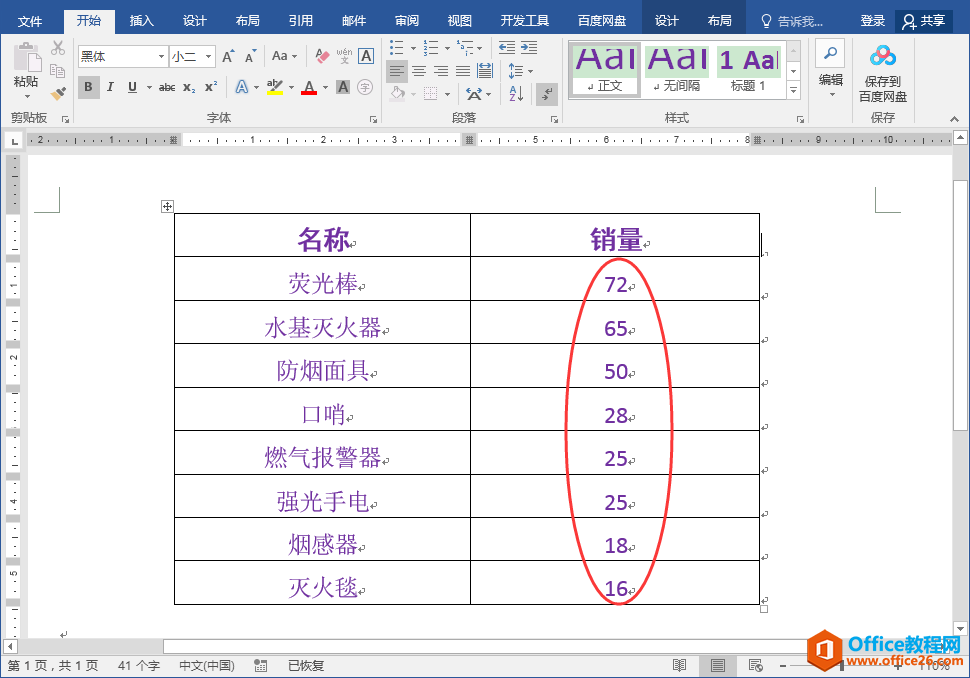Viewport: 970px width, 678px height.
Task: Increase font size with grow button
Action: [228, 56]
